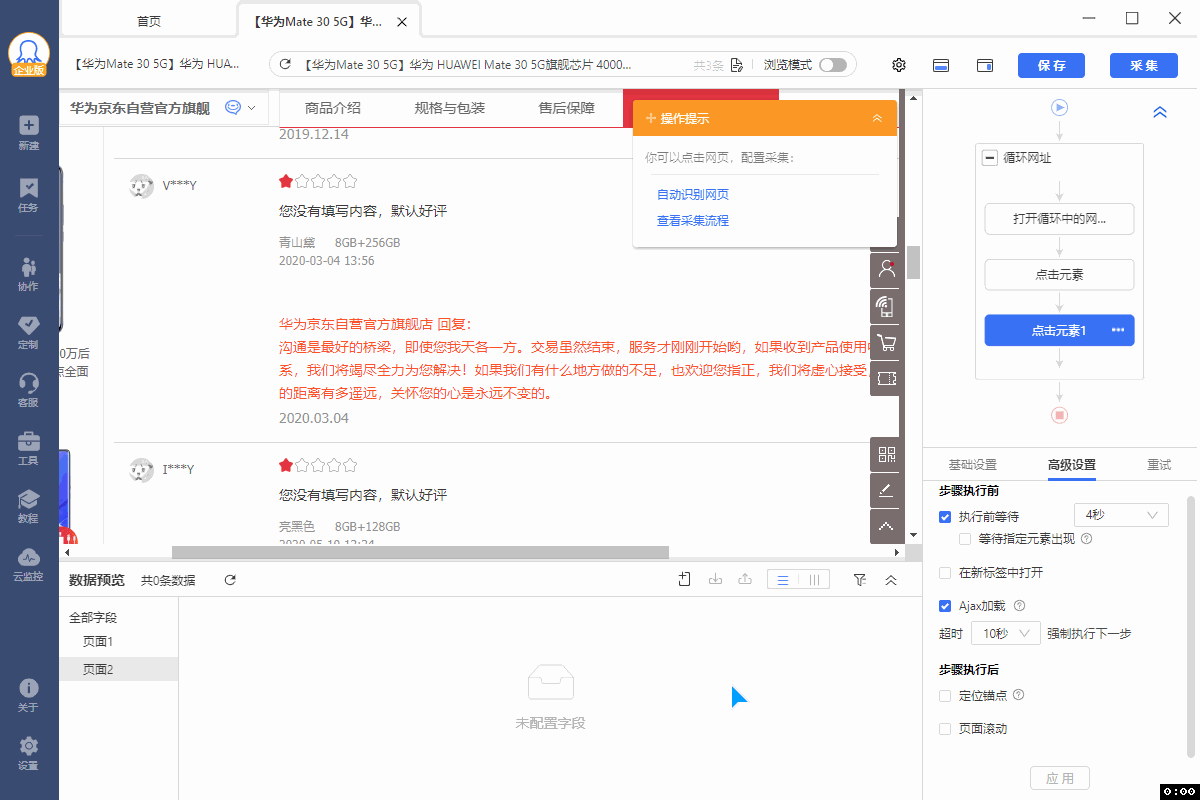This screenshot has width=1200, height=800.
Task: Collapse the workflow panel with double chevron
Action: tap(1160, 112)
